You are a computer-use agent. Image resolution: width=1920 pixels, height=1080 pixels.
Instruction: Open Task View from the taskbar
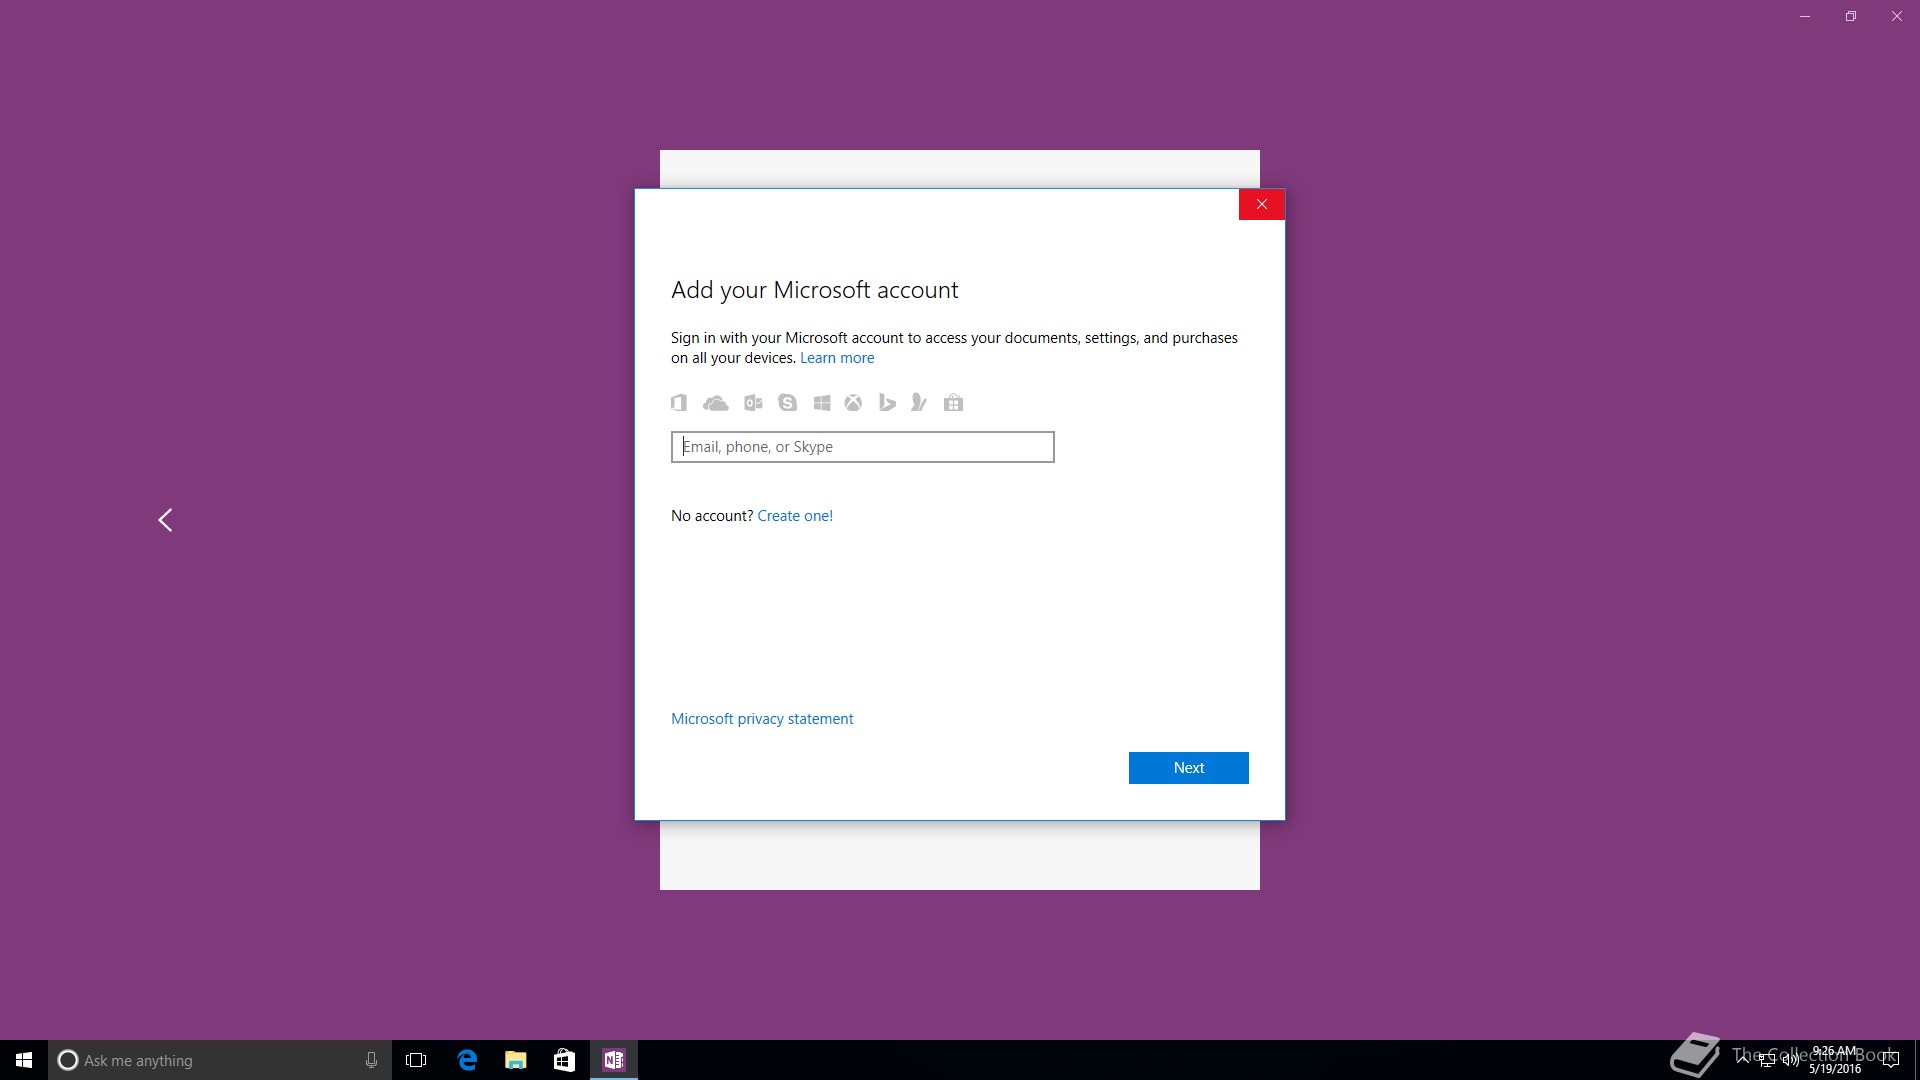pyautogui.click(x=416, y=1060)
